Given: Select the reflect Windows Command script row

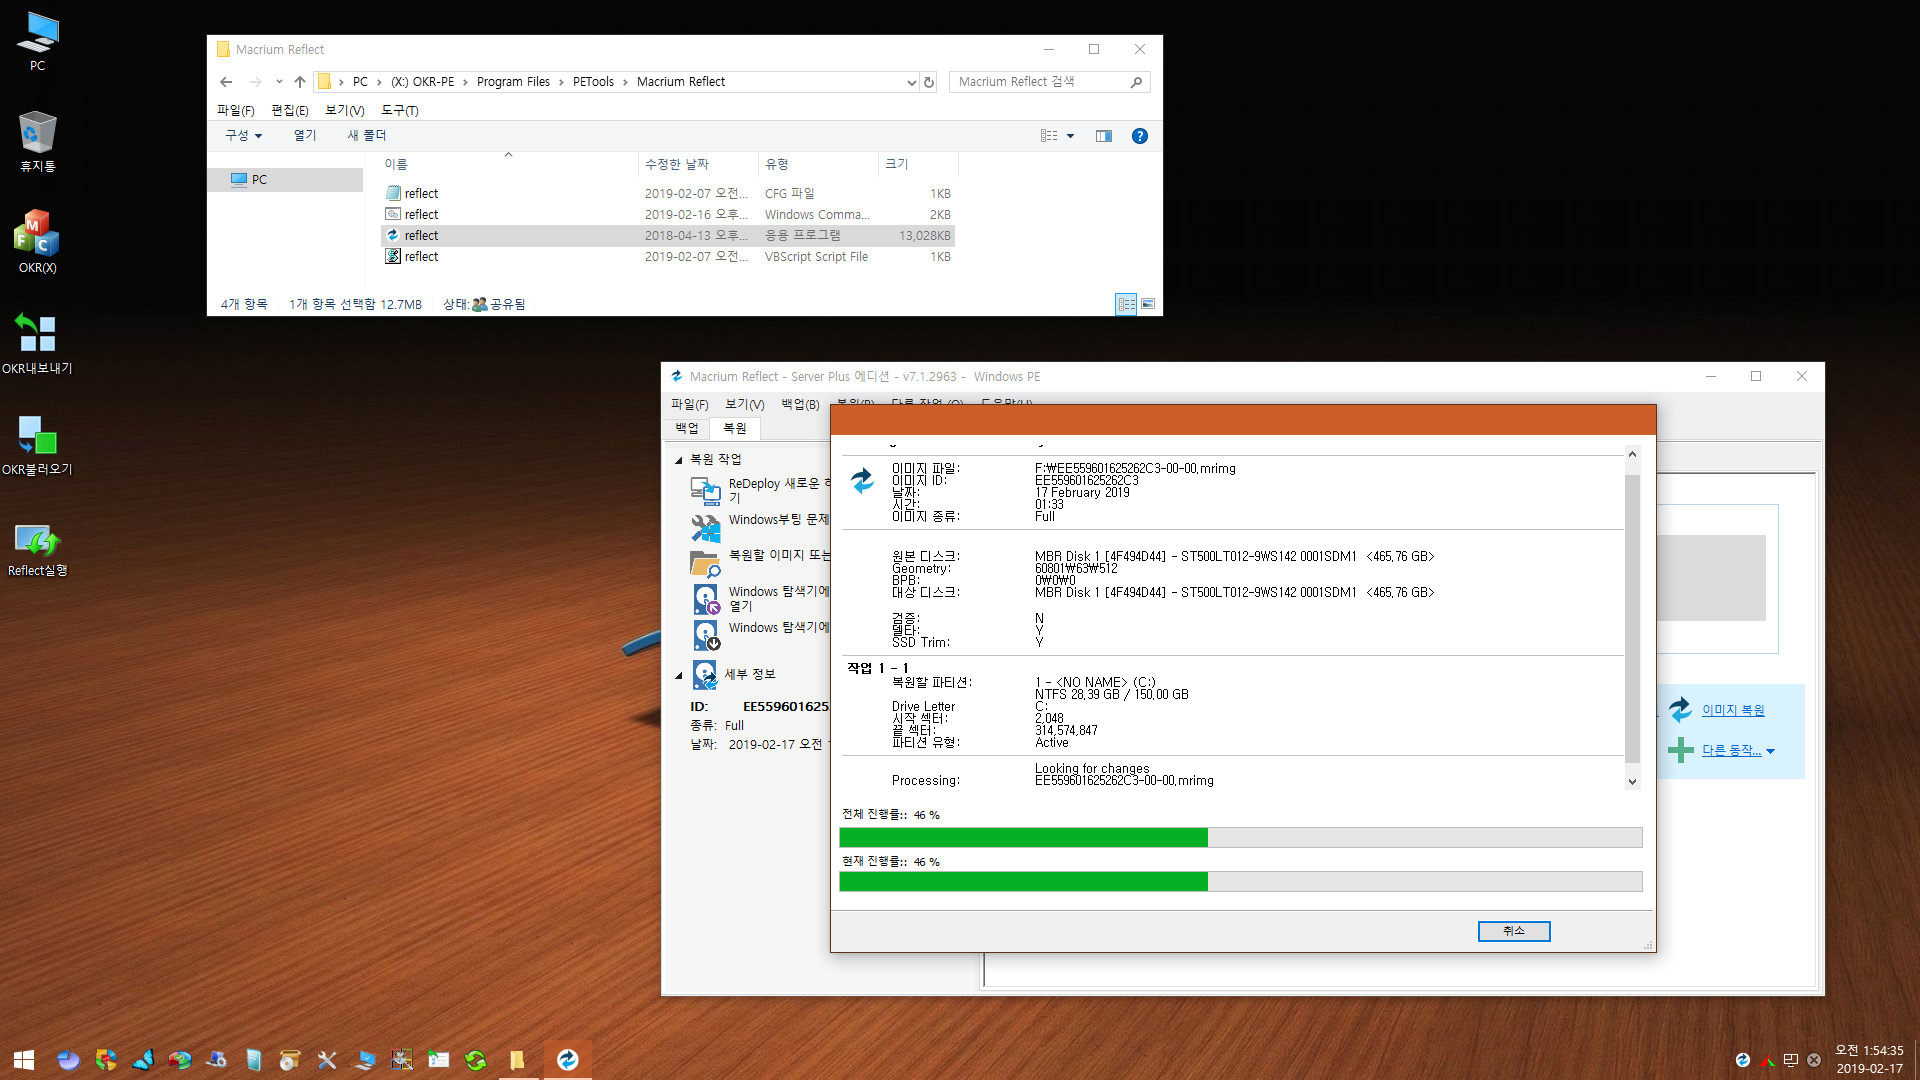Looking at the screenshot, I should click(x=668, y=214).
